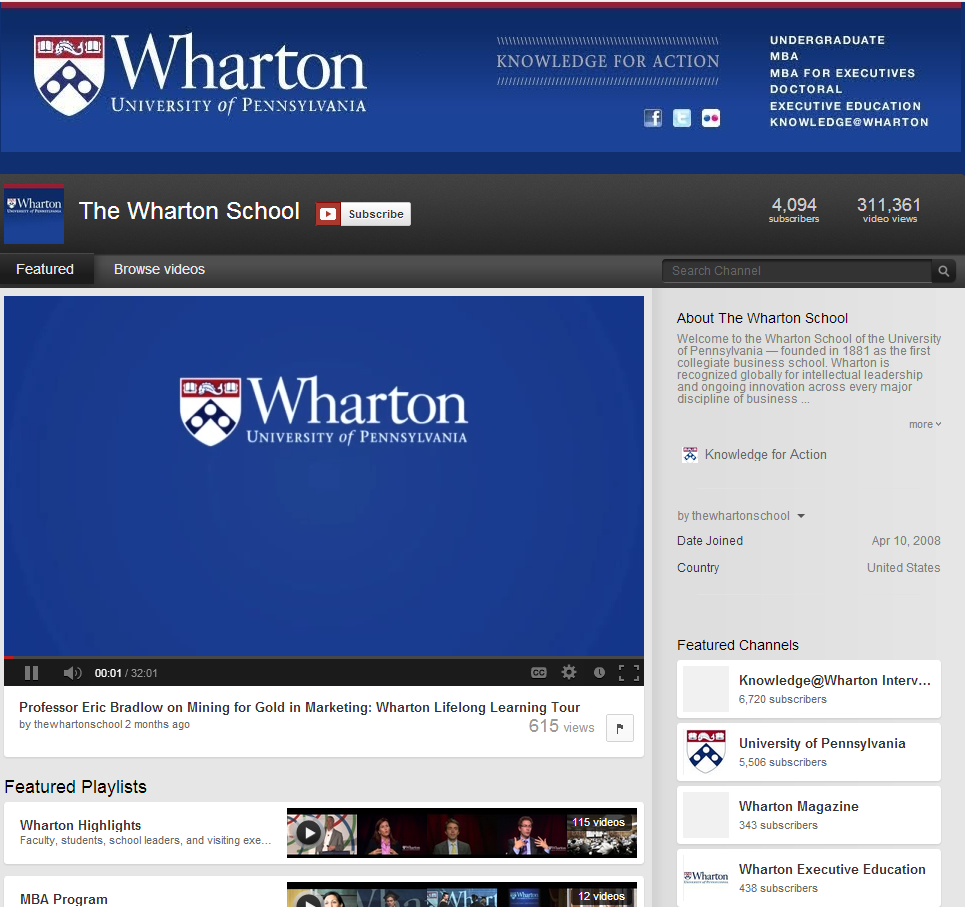Mute the video volume
Viewport: 965px width, 907px height.
(72, 672)
